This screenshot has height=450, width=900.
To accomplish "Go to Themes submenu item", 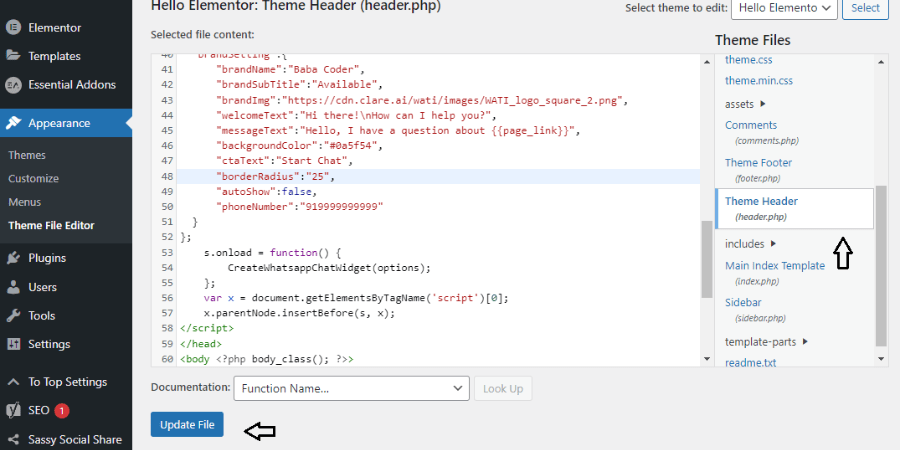I will point(27,156).
